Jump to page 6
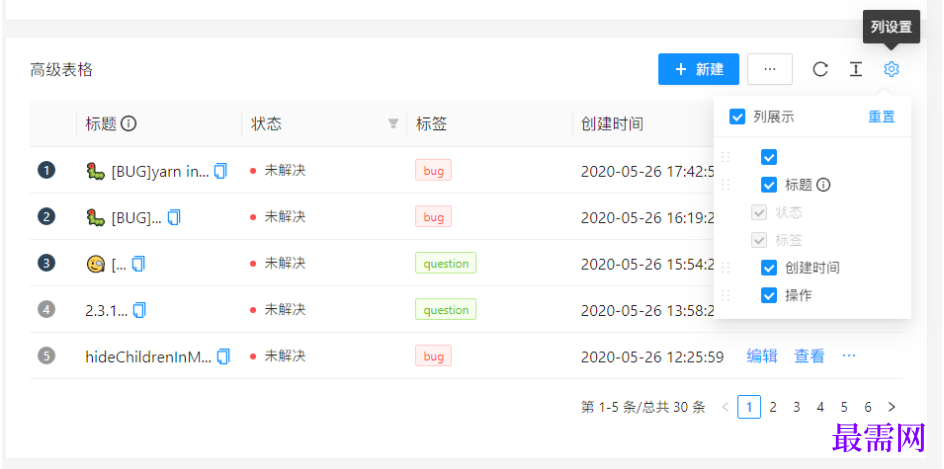 (867, 407)
